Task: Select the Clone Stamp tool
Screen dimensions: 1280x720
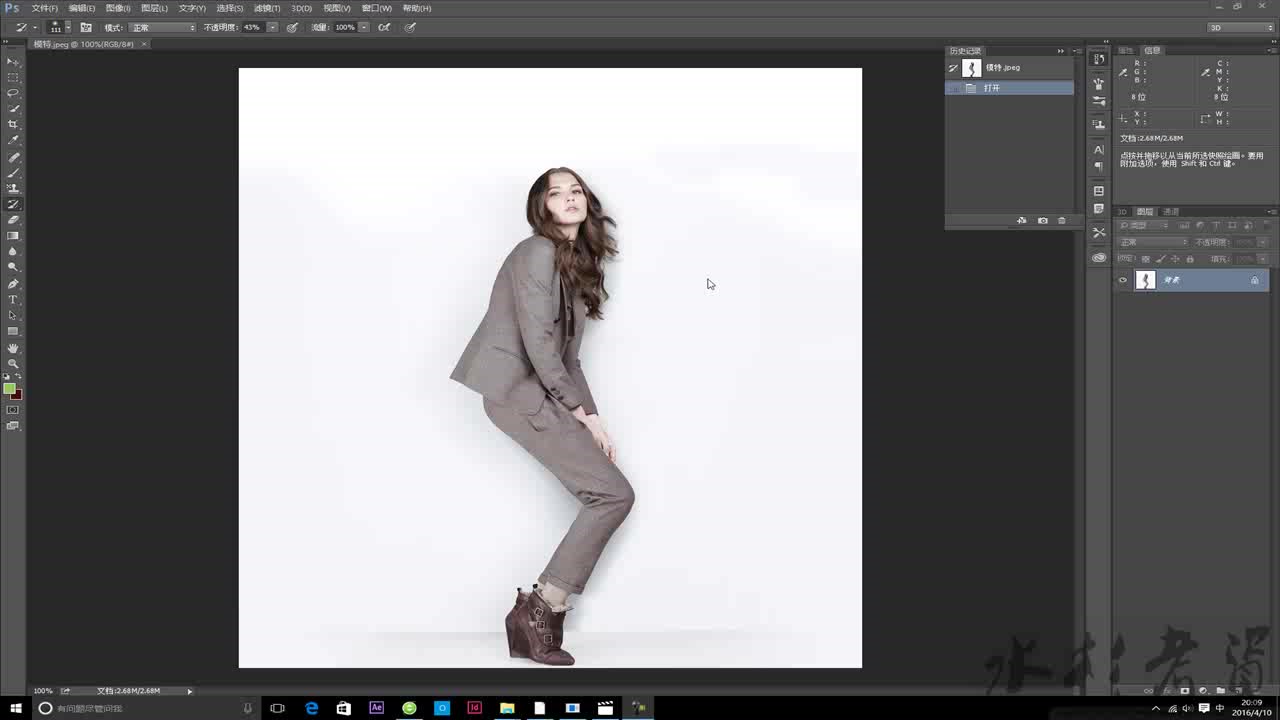Action: tap(13, 188)
